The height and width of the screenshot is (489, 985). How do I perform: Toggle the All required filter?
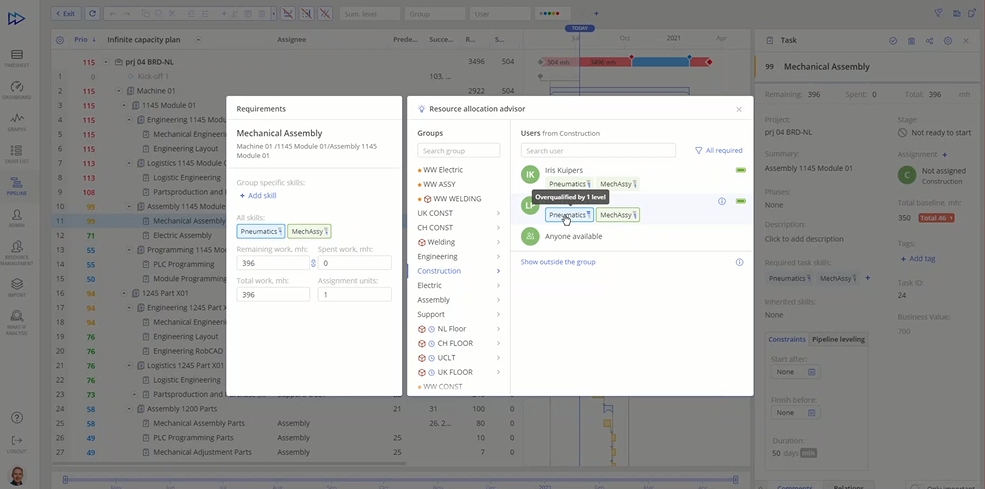pyautogui.click(x=719, y=150)
